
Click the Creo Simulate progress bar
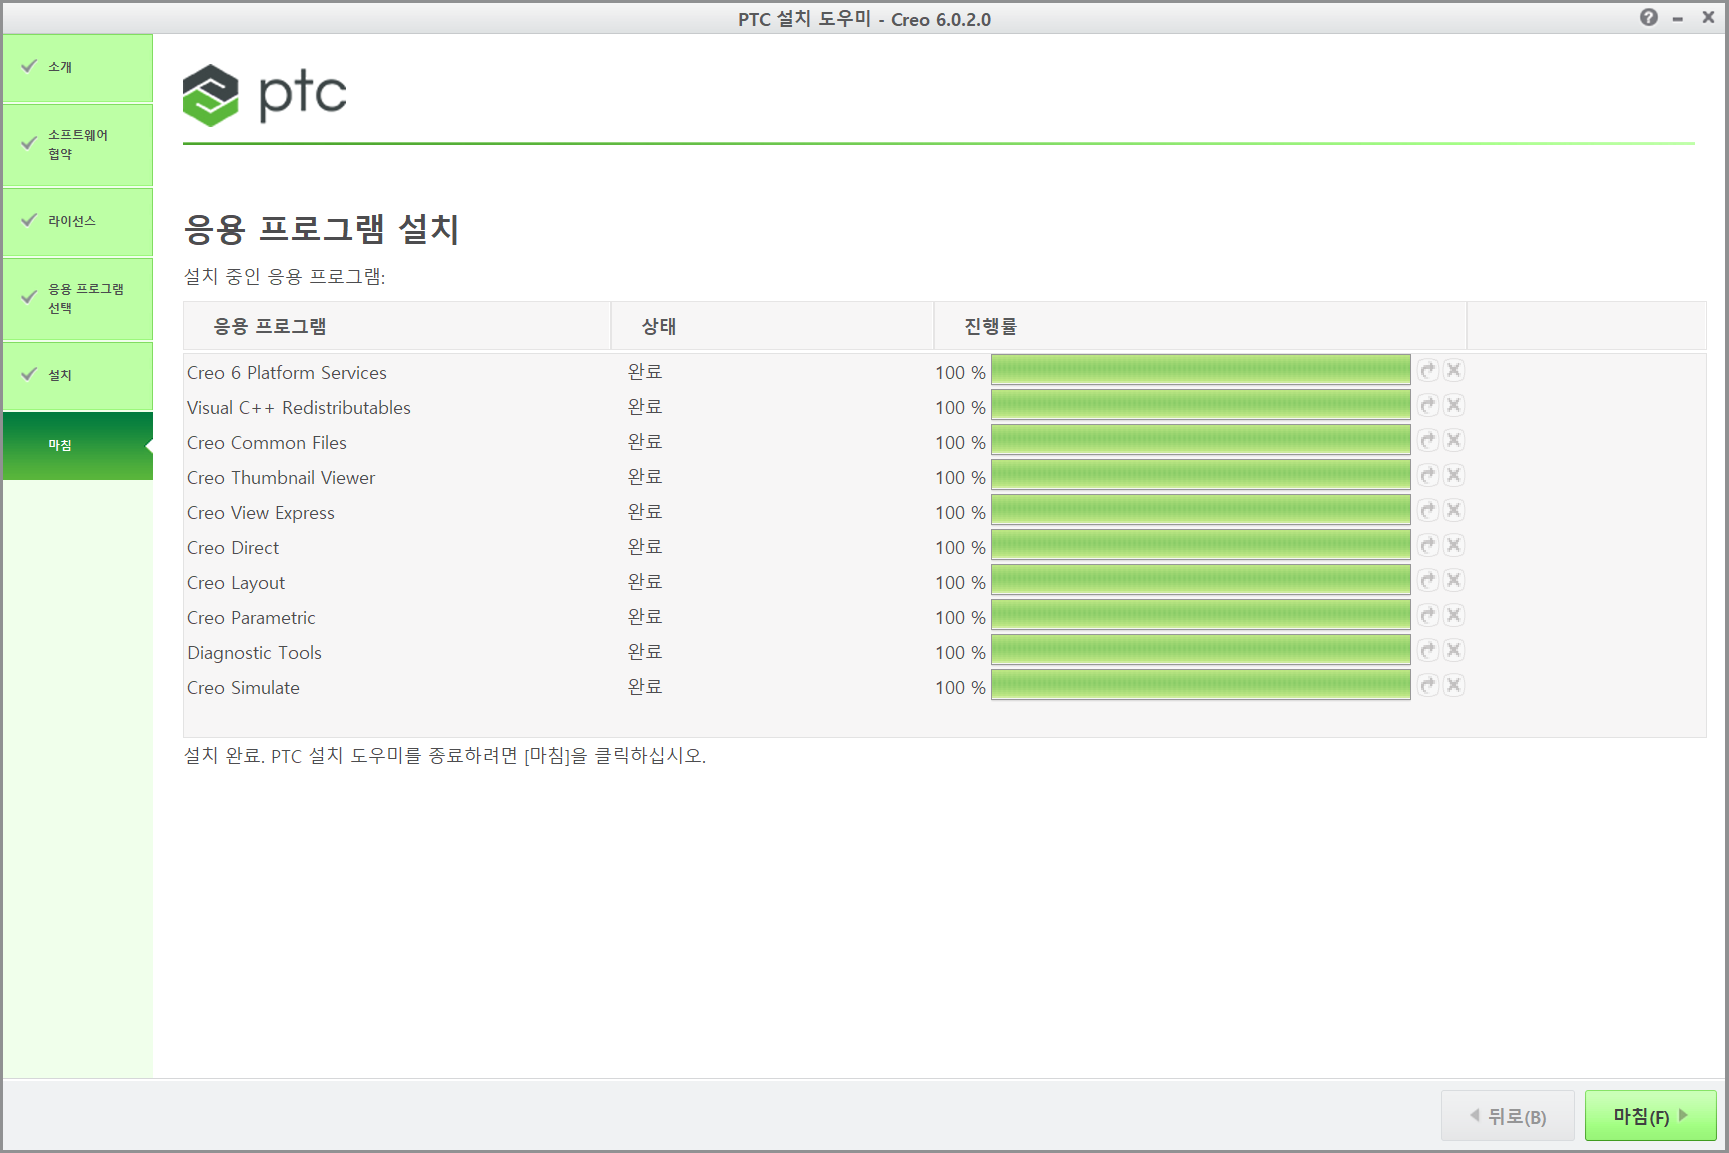click(1200, 685)
